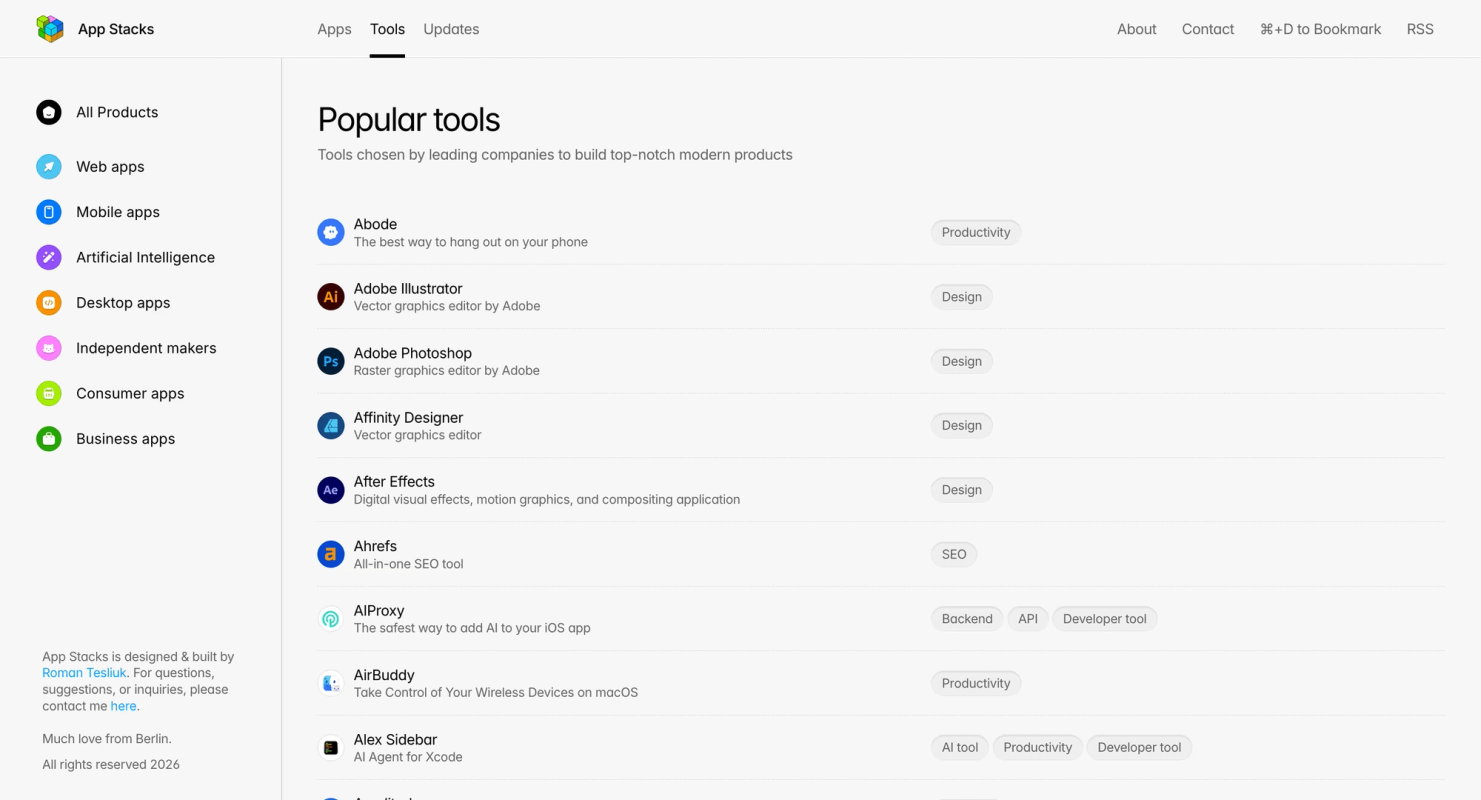This screenshot has width=1481, height=800.
Task: Click the Roman Tesliuk link
Action: 84,673
